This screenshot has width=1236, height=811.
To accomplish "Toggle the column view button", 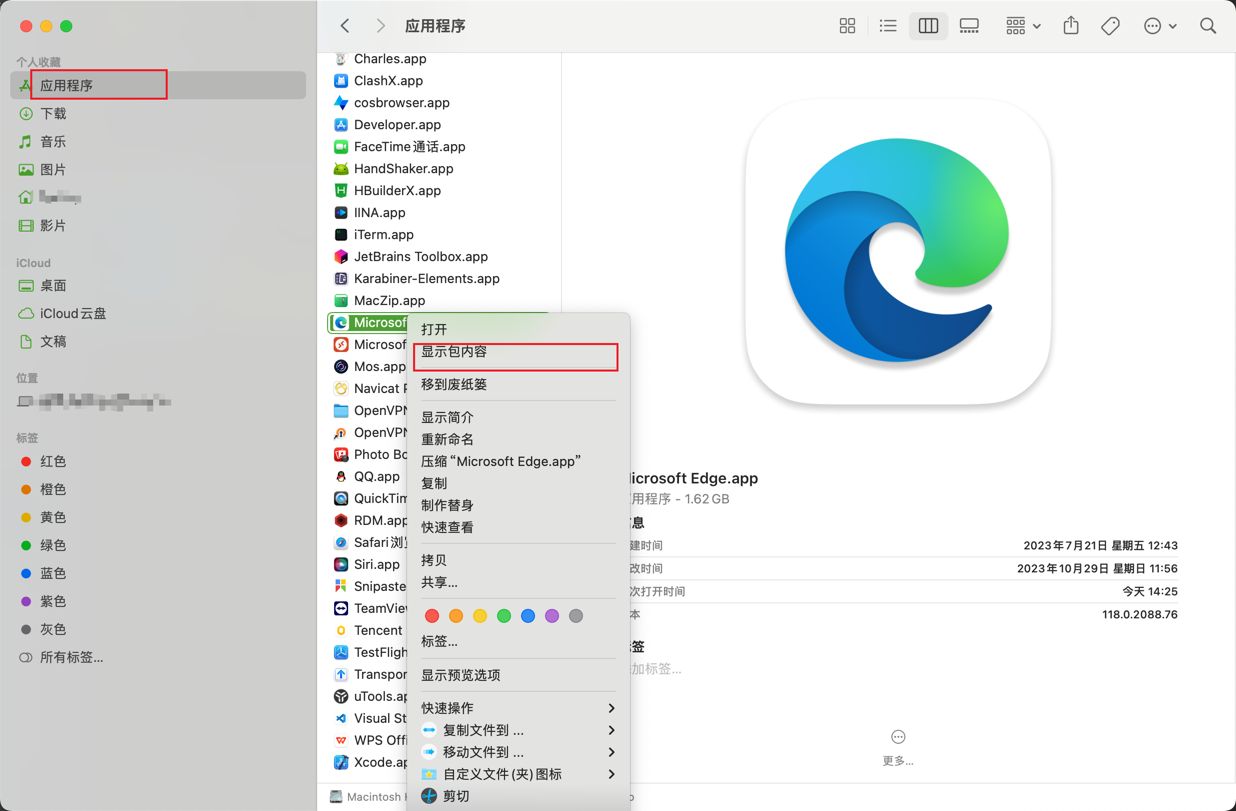I will [928, 26].
